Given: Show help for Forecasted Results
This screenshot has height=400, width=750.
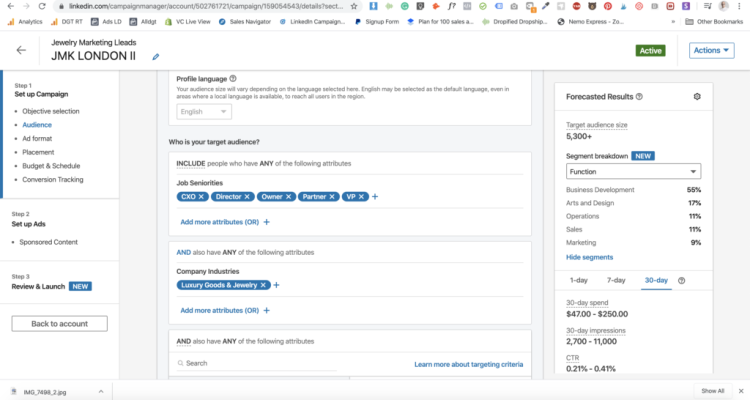Looking at the screenshot, I should coord(639,97).
